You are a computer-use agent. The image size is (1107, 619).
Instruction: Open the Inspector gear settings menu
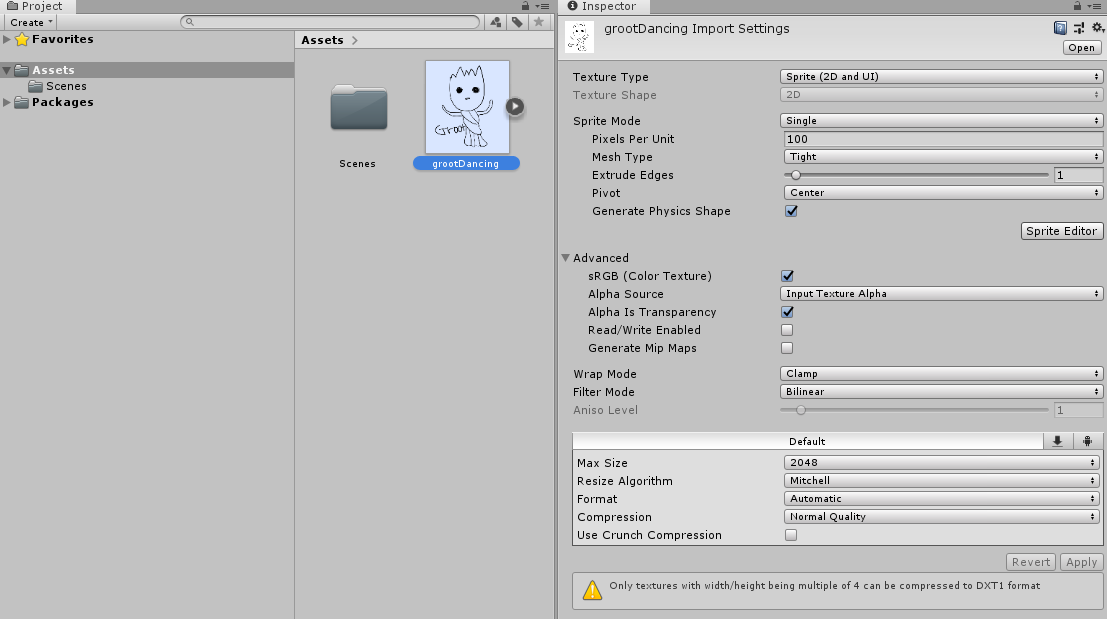pos(1098,28)
